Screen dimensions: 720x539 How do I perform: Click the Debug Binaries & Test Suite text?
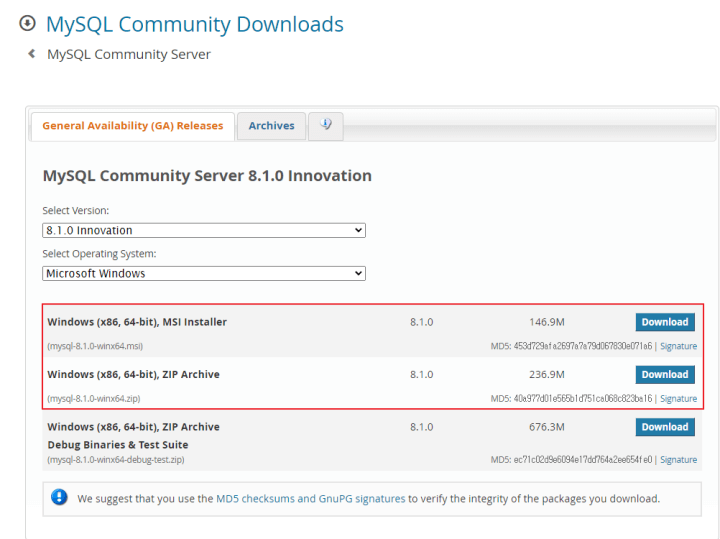118,445
